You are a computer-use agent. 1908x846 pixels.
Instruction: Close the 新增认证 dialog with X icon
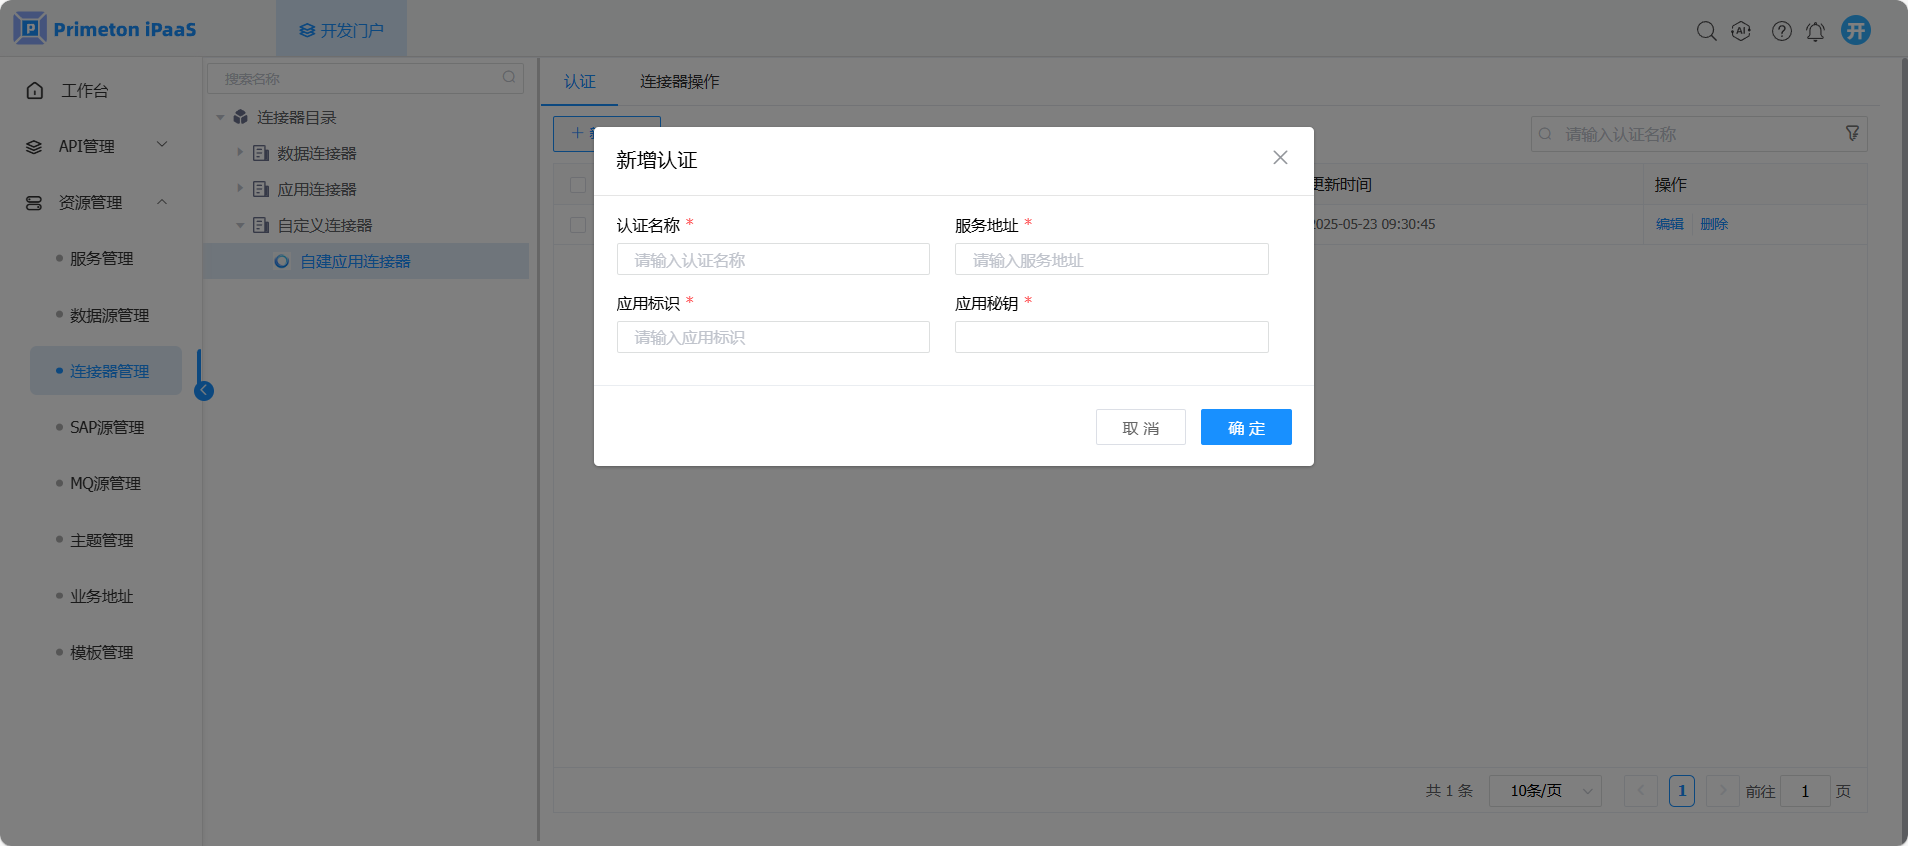(1280, 158)
